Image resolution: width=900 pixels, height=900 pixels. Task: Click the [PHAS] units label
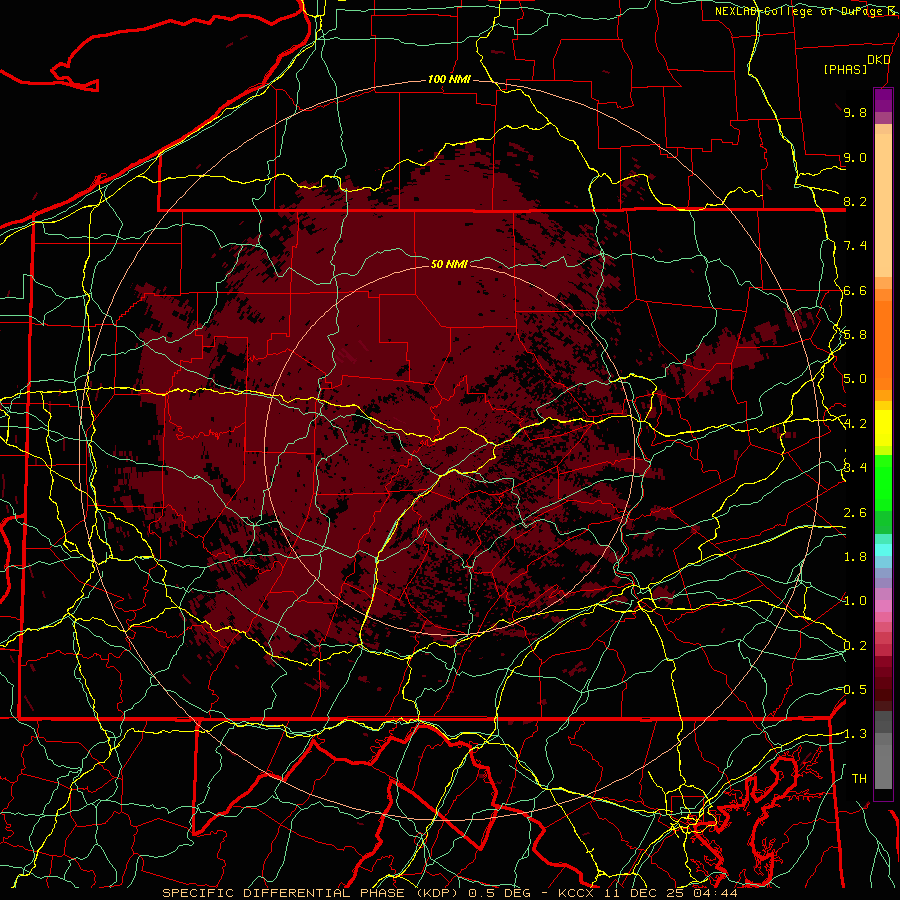tap(845, 69)
